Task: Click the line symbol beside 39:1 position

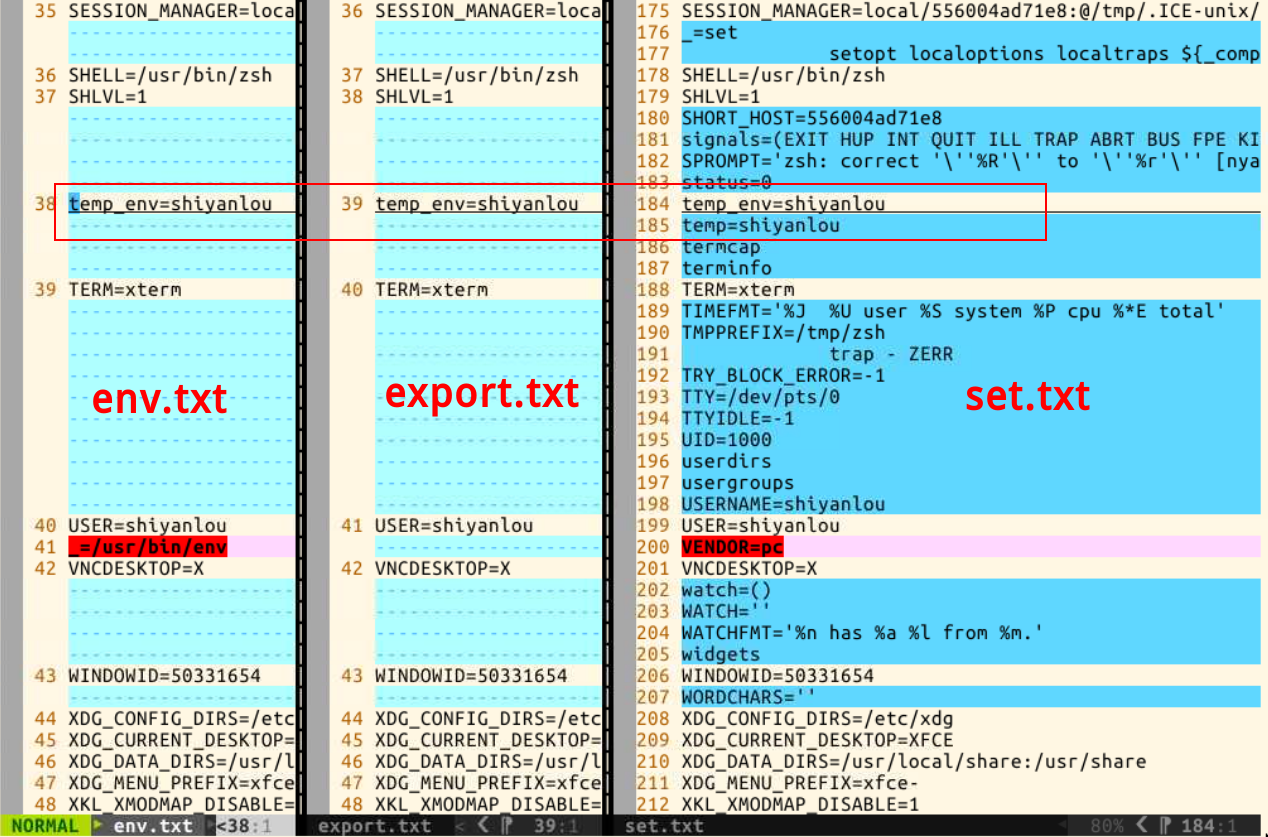Action: (508, 826)
